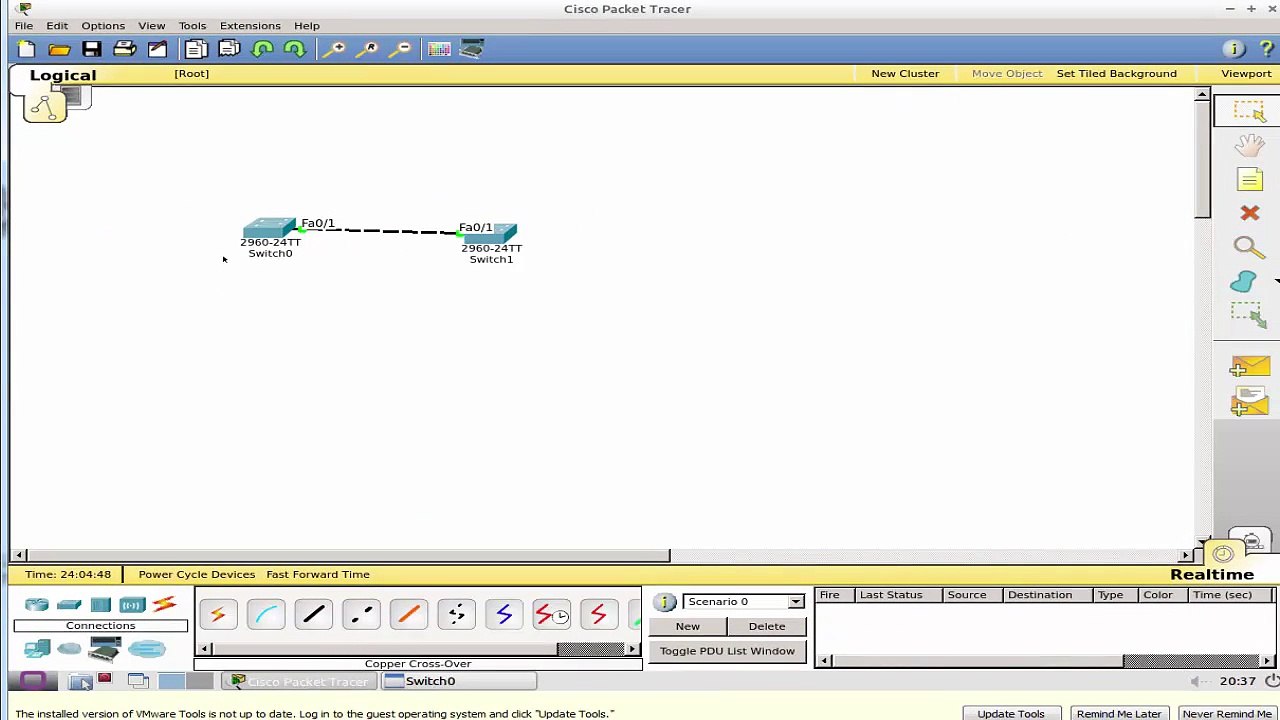Click Fast Forward Time
Screen dimensions: 1280x720
(x=318, y=574)
